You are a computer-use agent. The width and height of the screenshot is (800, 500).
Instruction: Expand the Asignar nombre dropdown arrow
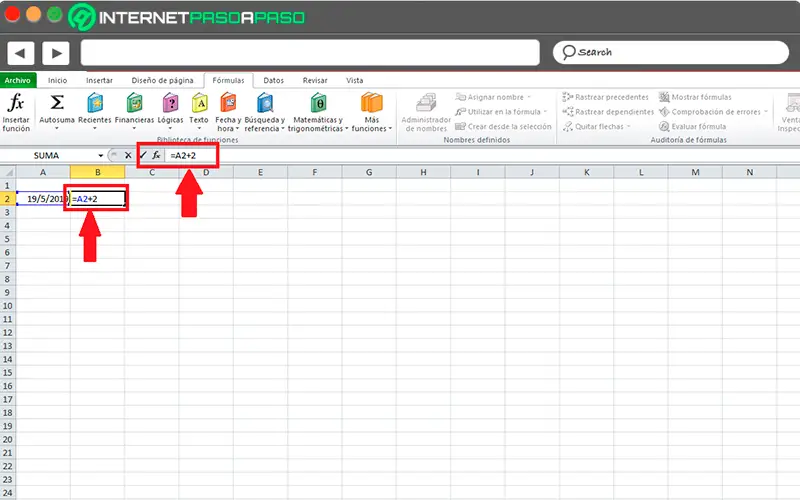tap(529, 97)
